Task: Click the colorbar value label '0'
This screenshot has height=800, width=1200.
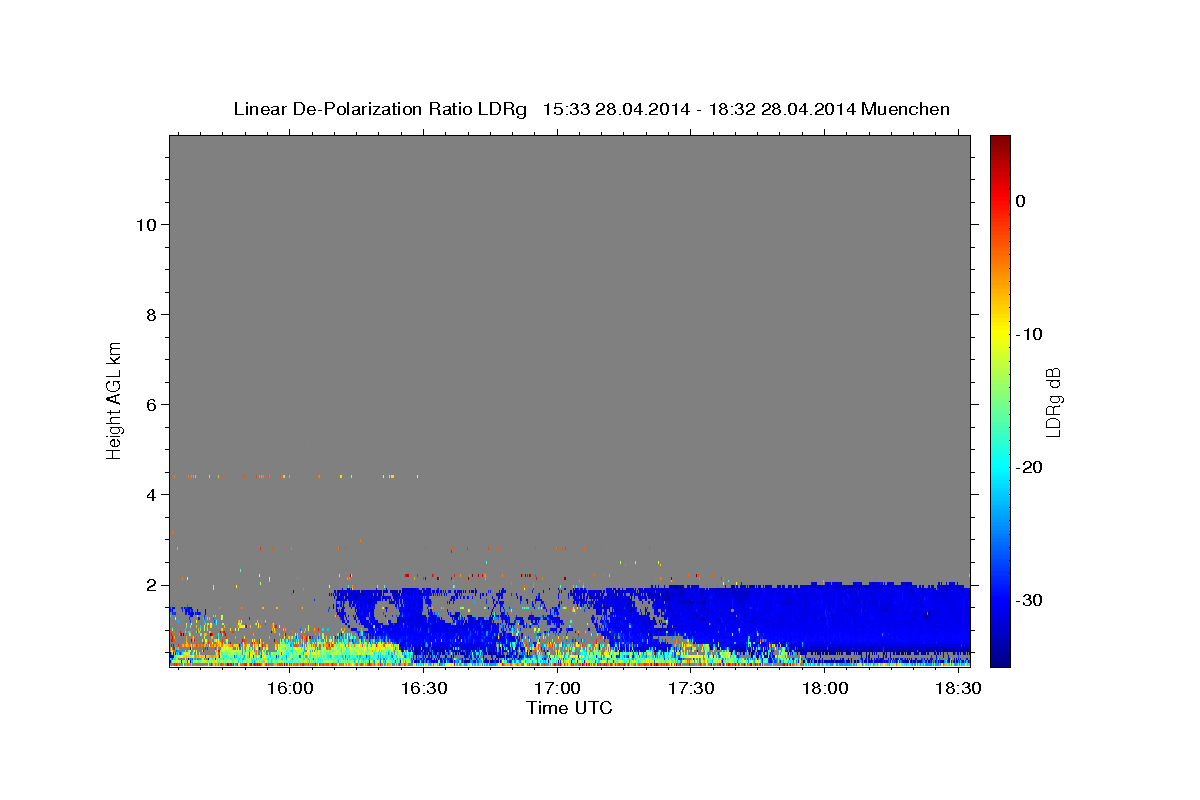Action: click(1021, 201)
